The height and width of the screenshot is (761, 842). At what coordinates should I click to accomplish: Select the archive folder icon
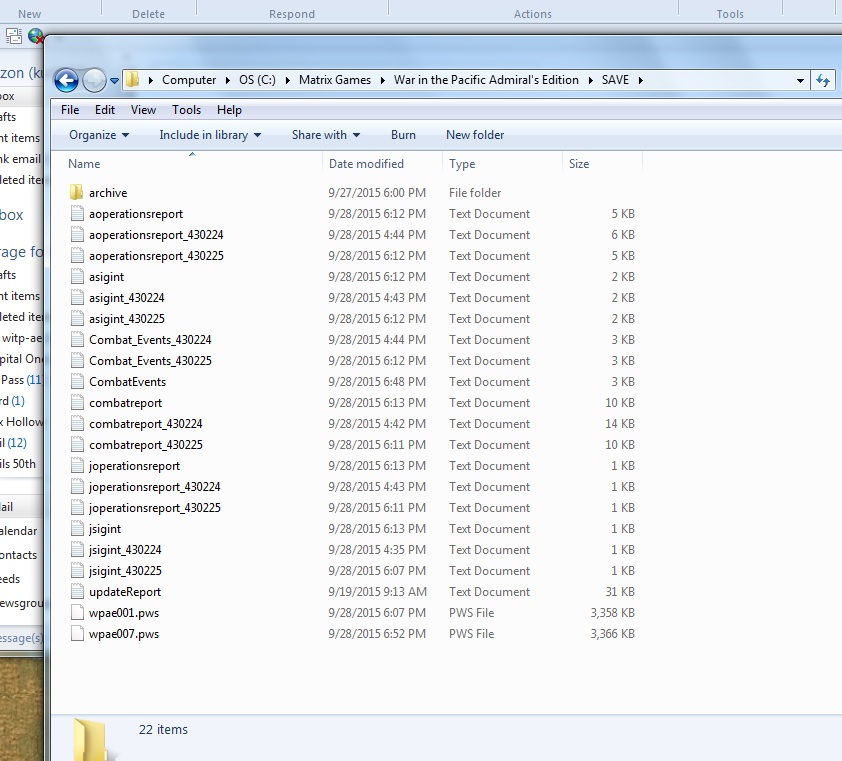point(77,192)
